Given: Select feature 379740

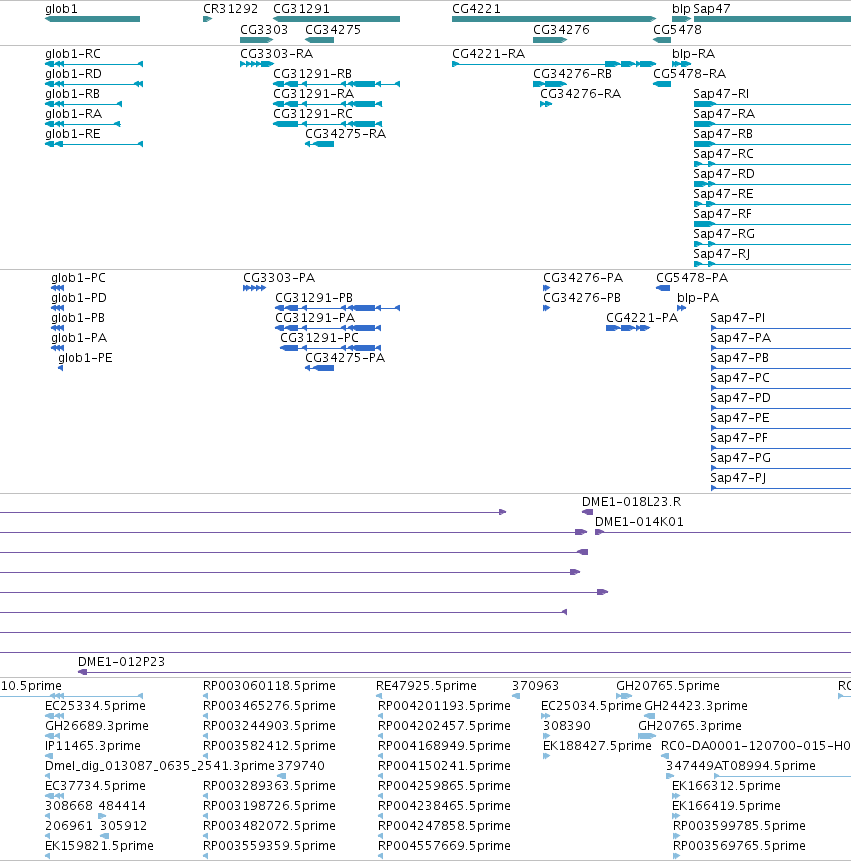Looking at the screenshot, I should pos(301,765).
